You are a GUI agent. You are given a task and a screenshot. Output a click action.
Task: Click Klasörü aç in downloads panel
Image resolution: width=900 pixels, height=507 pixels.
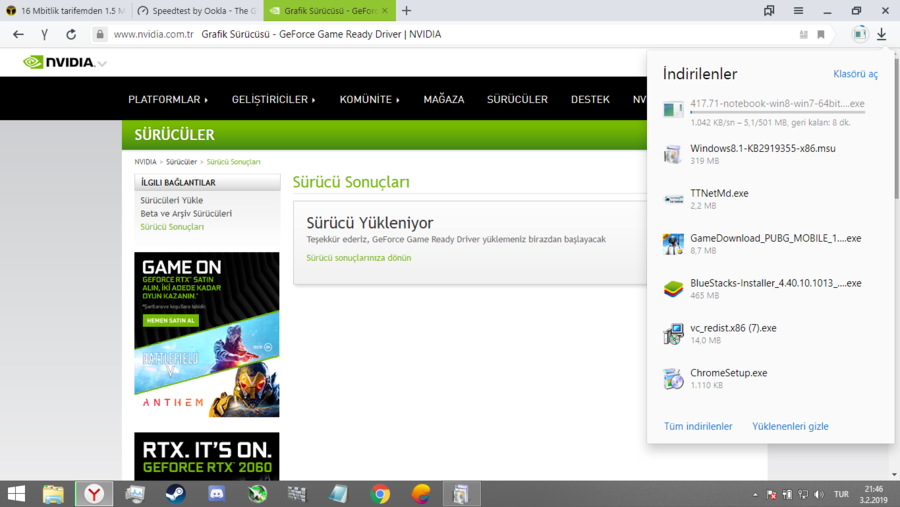click(x=855, y=74)
